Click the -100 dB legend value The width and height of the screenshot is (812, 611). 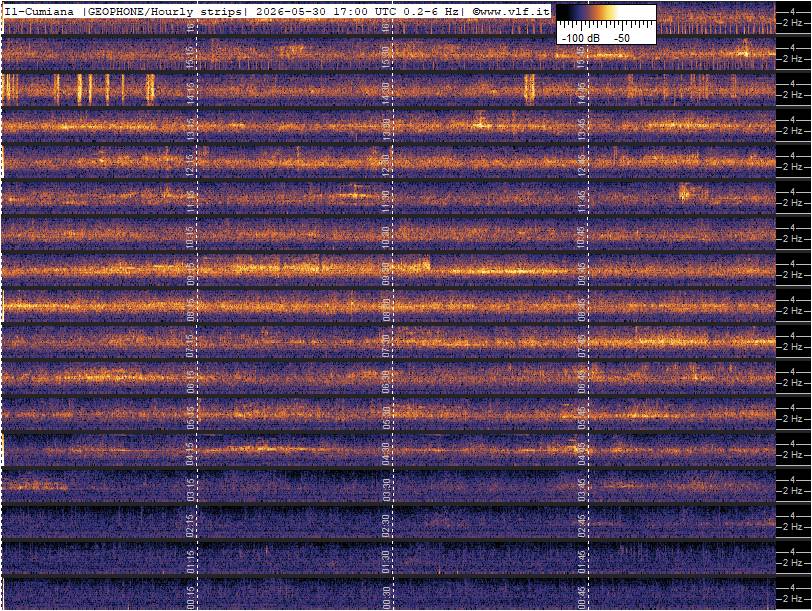[x=581, y=38]
